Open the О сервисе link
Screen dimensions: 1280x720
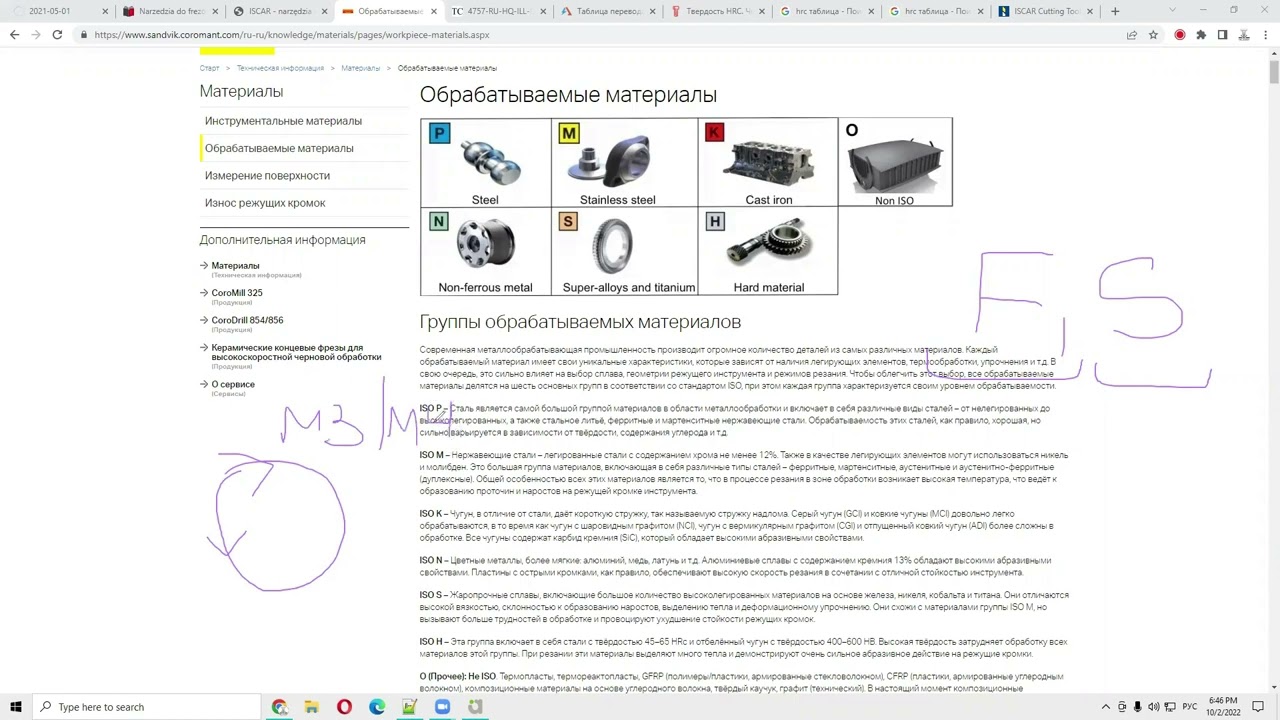pos(233,384)
